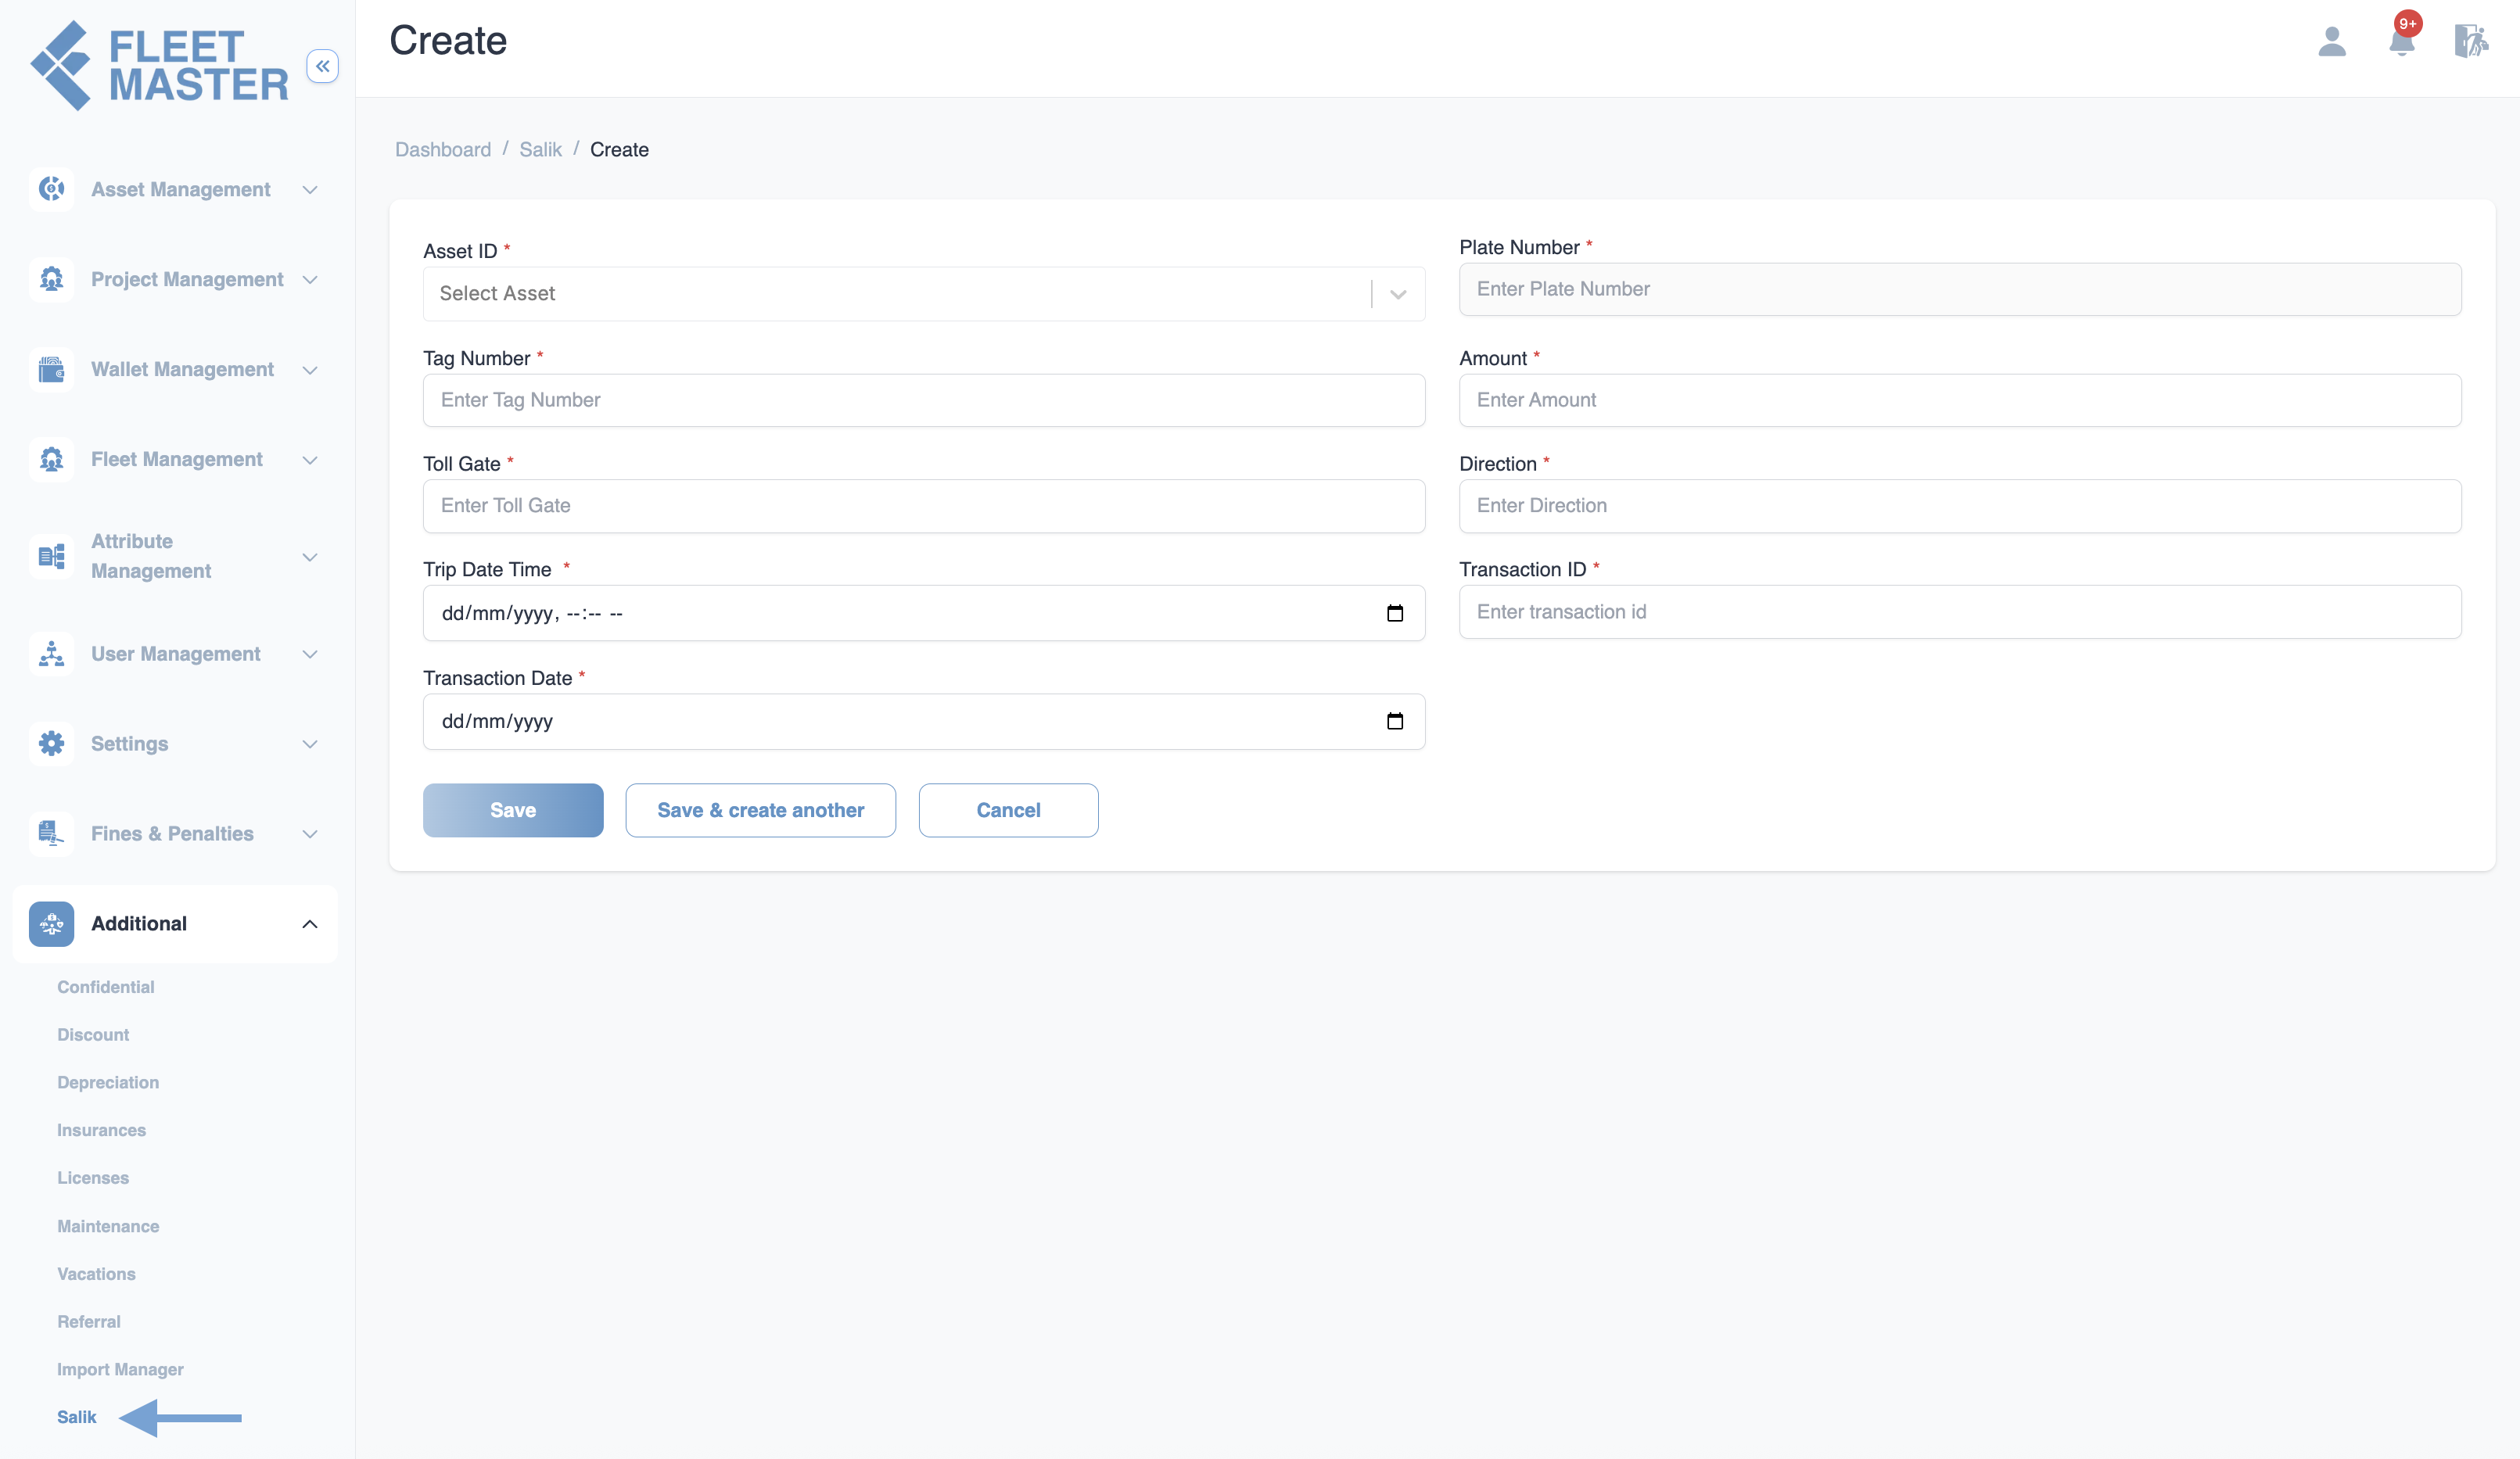Open Confidential submenu item
2520x1459 pixels.
pos(106,987)
